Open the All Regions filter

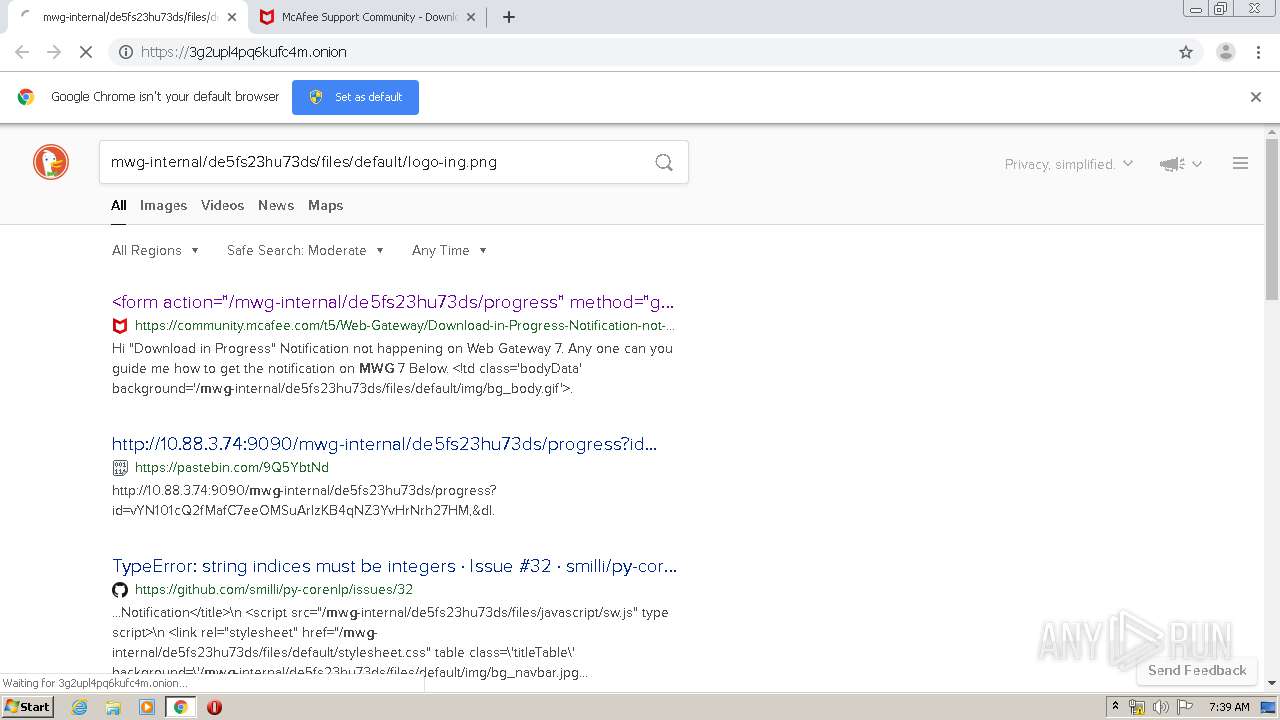click(155, 250)
